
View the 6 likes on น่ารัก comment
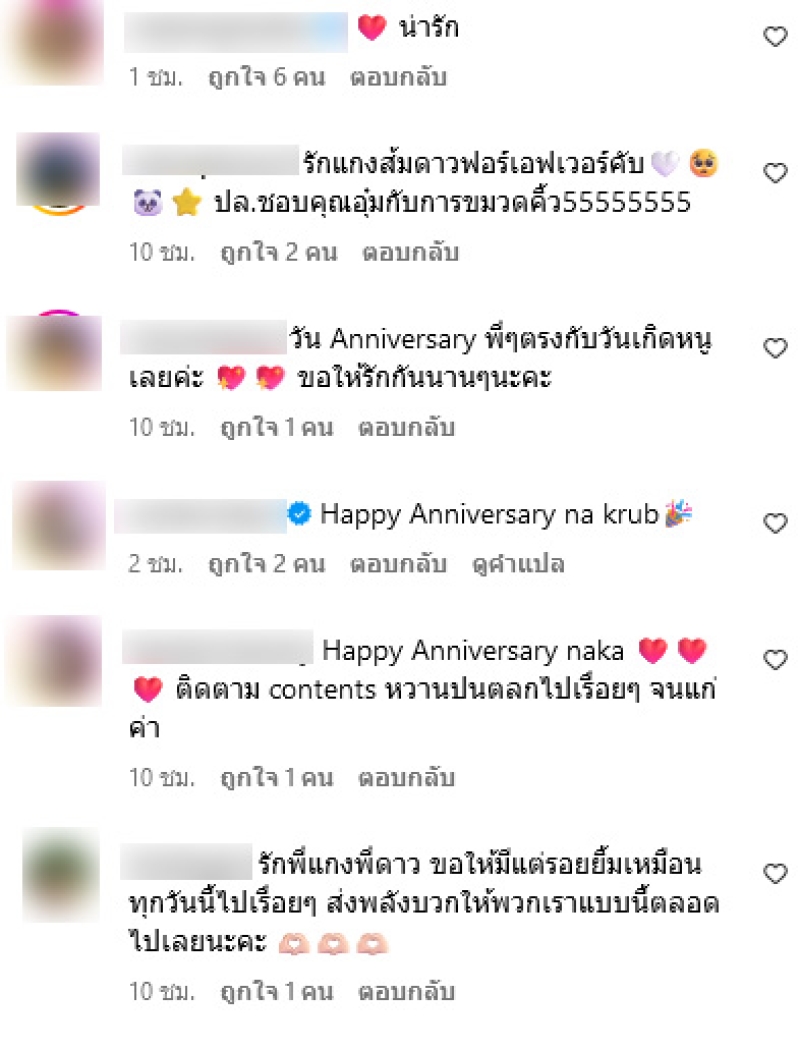click(267, 78)
